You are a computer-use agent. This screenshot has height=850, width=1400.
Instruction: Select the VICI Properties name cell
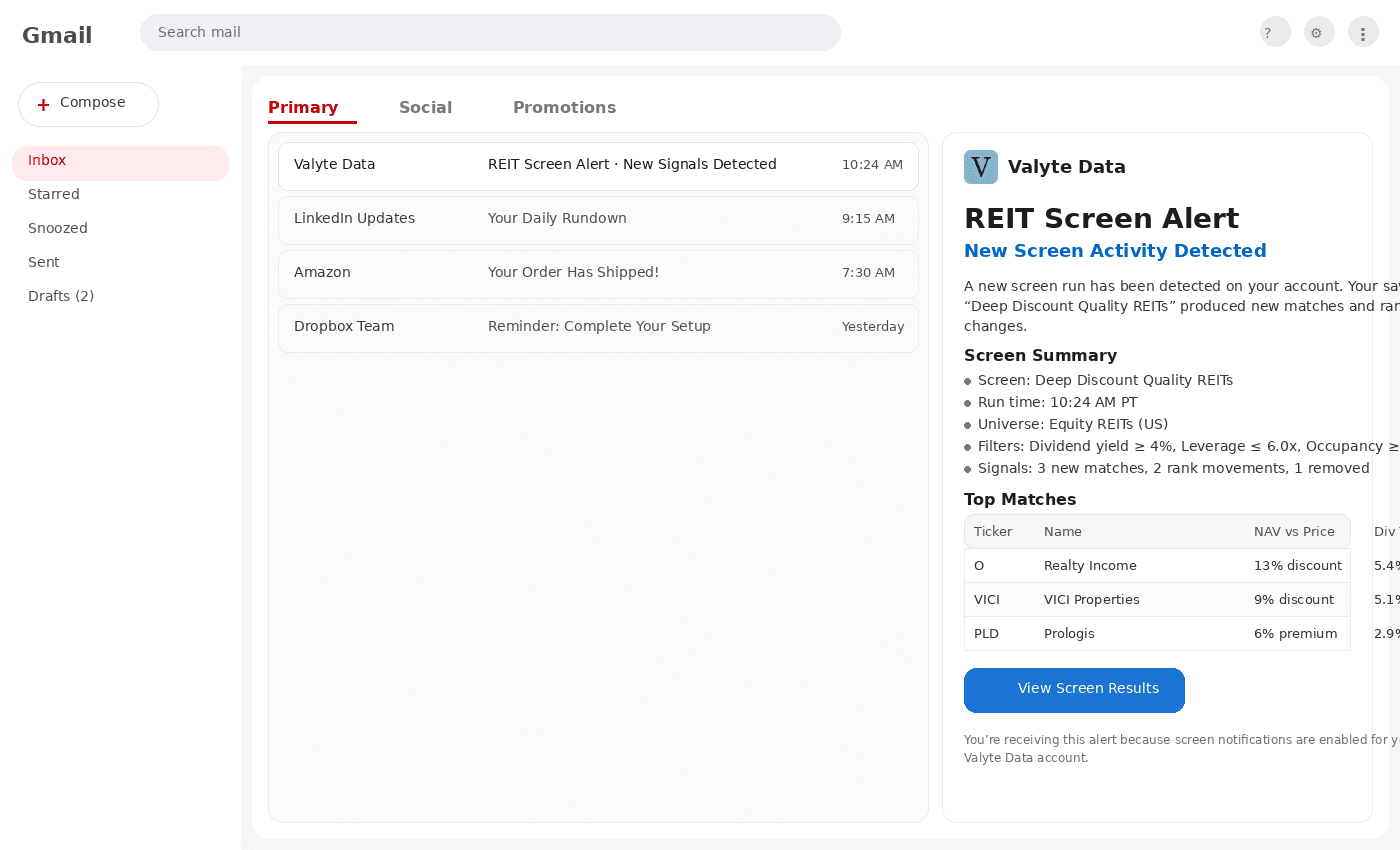(x=1092, y=599)
